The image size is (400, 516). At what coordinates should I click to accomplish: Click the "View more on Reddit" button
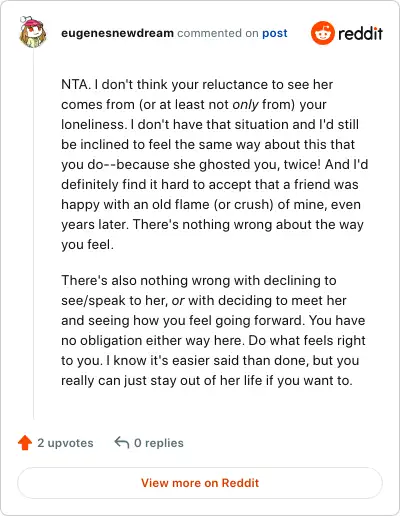coord(200,483)
